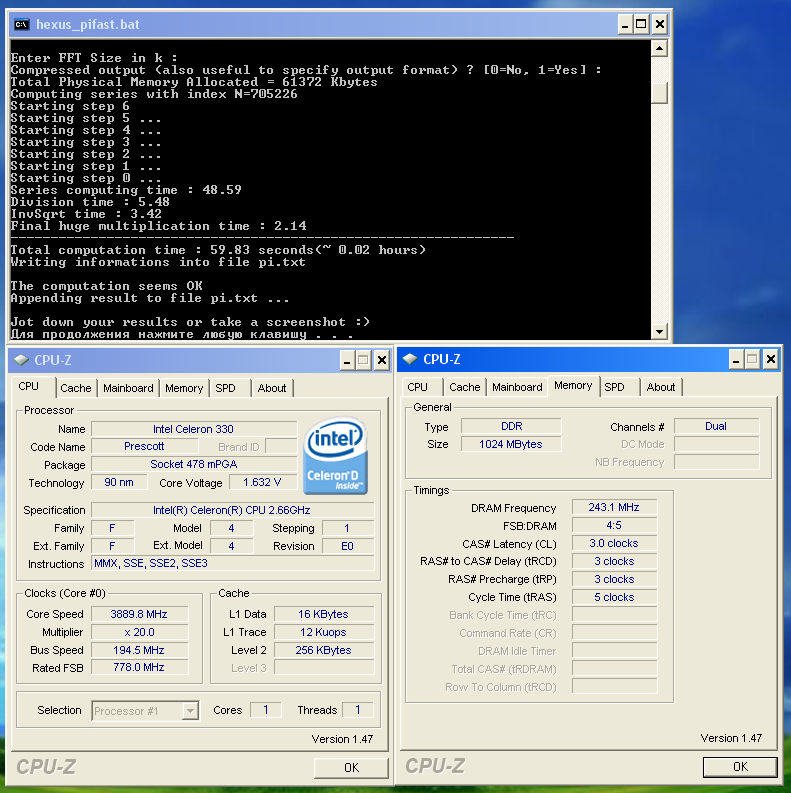
Task: Open Memory tab in left CPU-Z window
Action: pos(184,388)
